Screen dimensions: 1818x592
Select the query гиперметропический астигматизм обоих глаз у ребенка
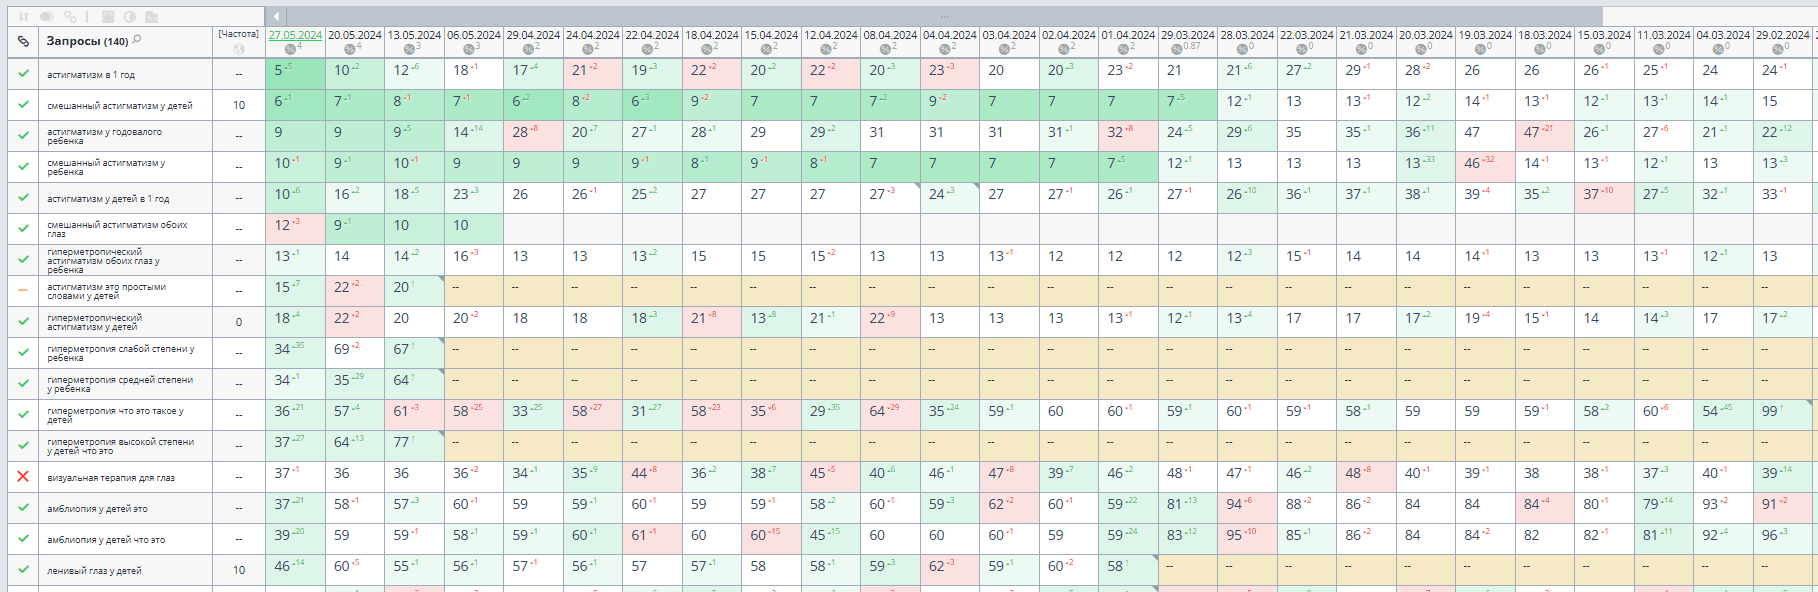103,260
